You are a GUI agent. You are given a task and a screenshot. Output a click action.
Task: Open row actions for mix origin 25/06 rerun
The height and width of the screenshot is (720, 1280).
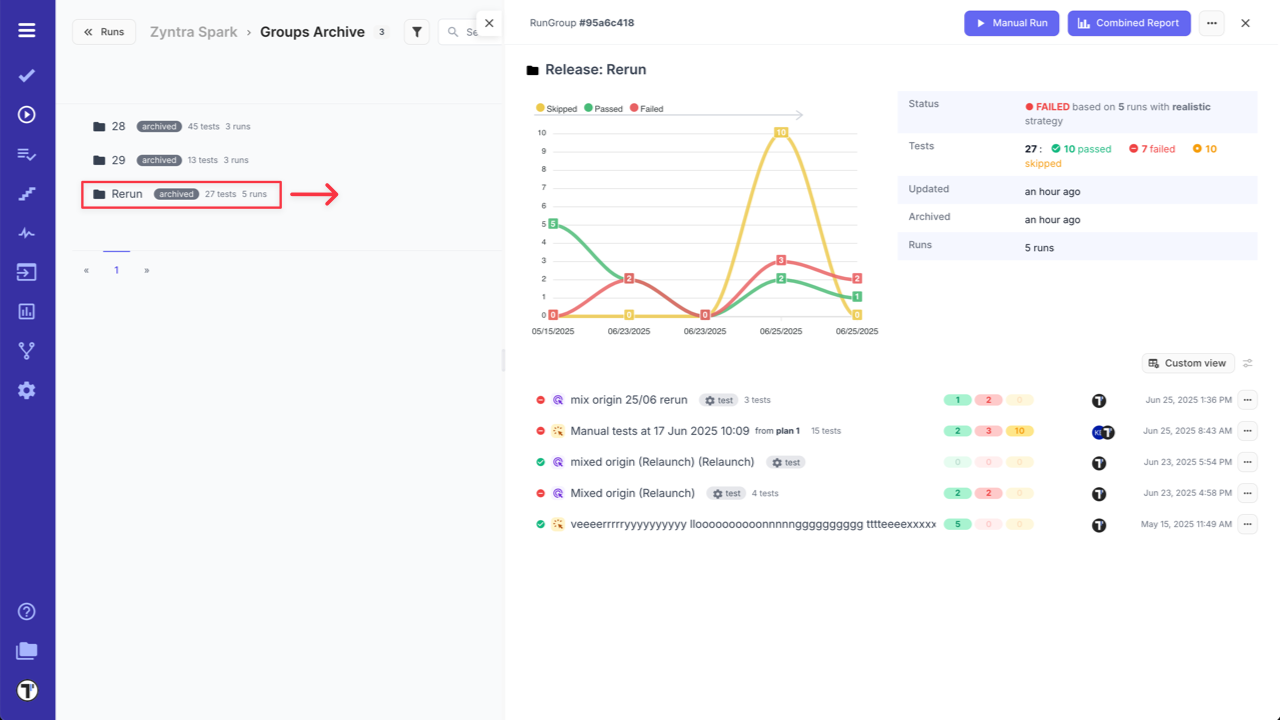pyautogui.click(x=1247, y=399)
